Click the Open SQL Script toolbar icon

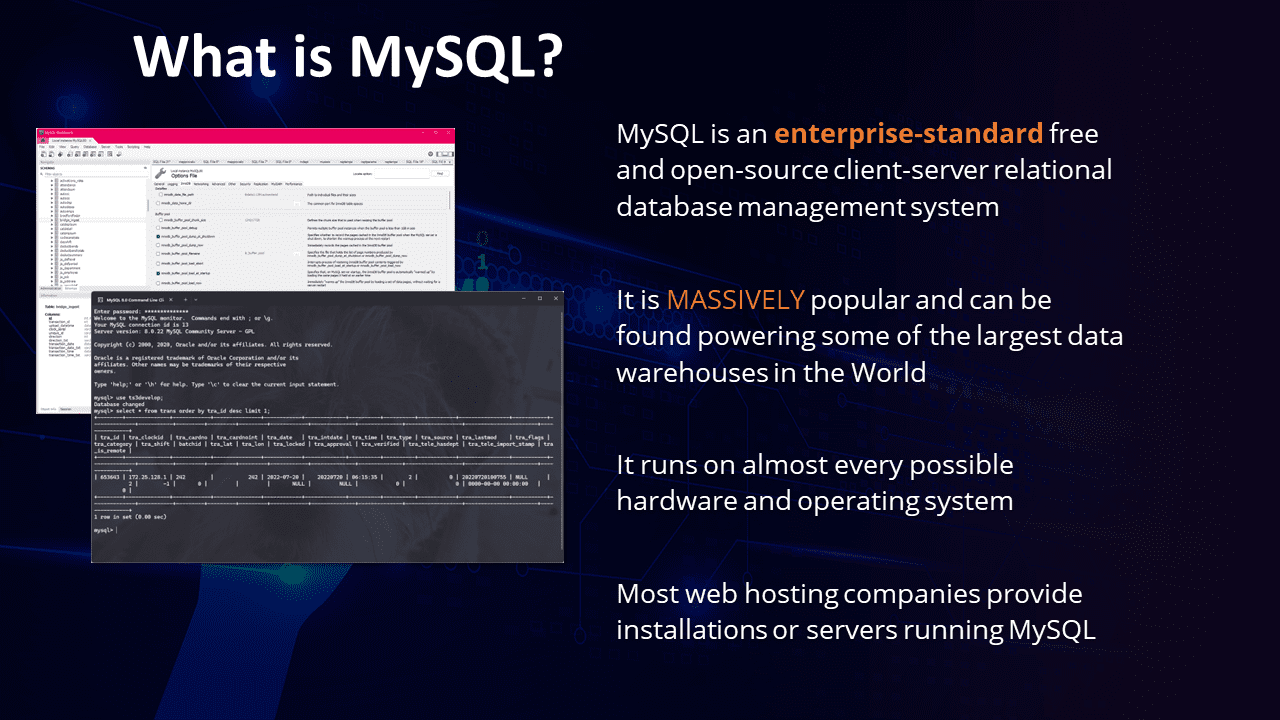point(51,154)
